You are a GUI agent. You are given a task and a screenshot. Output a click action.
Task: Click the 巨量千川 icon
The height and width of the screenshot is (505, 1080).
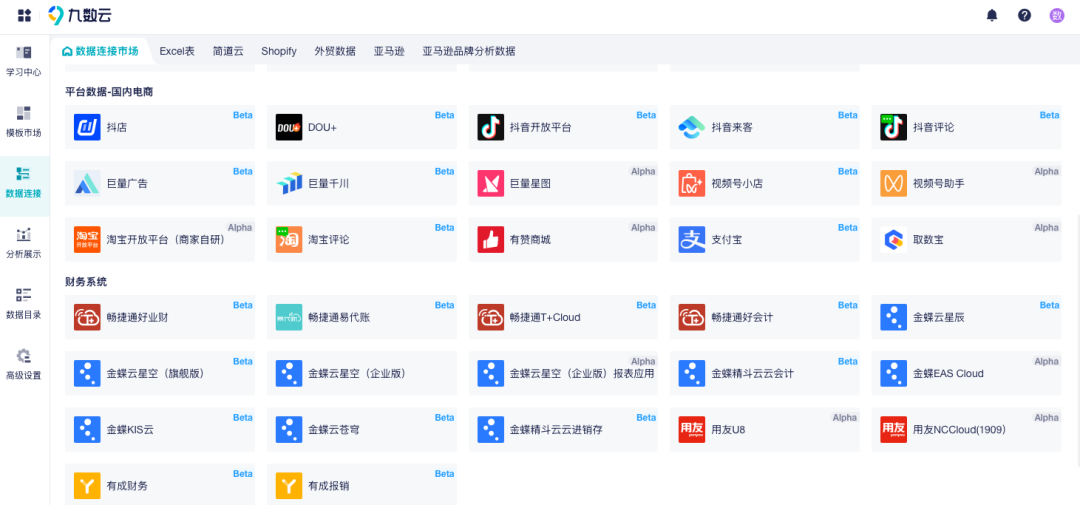click(289, 183)
